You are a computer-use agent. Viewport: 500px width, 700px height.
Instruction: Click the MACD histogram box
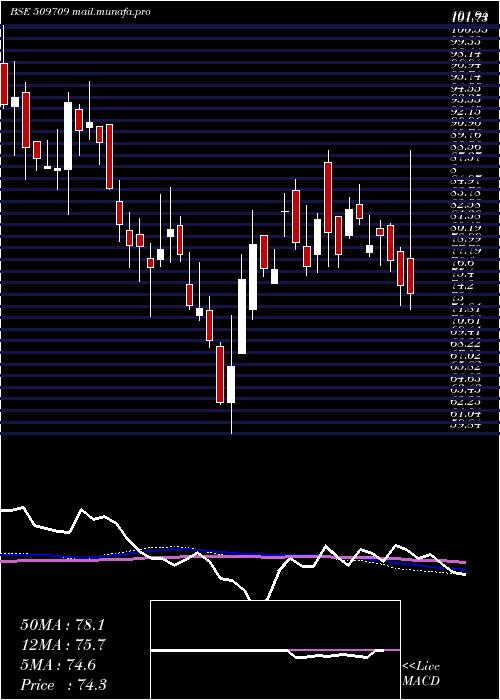(275, 650)
